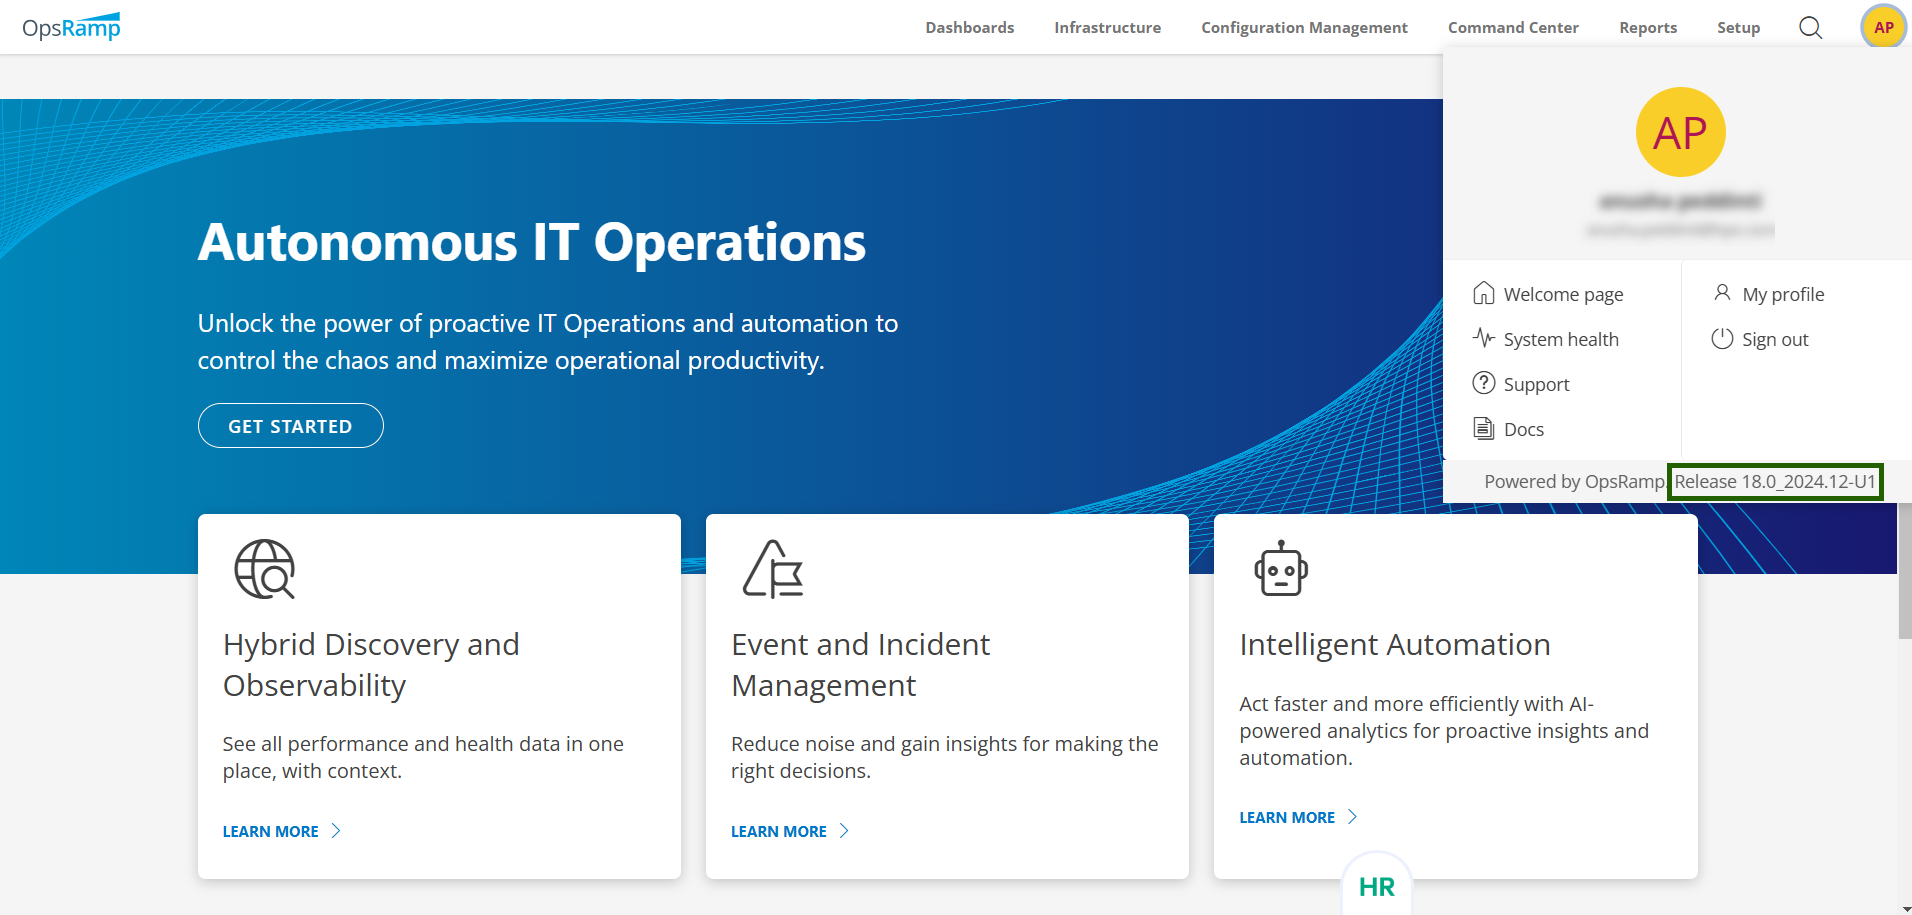Screen dimensions: 1912x915
Task: Click Learn More under Event and Incident Management
Action: tap(779, 831)
